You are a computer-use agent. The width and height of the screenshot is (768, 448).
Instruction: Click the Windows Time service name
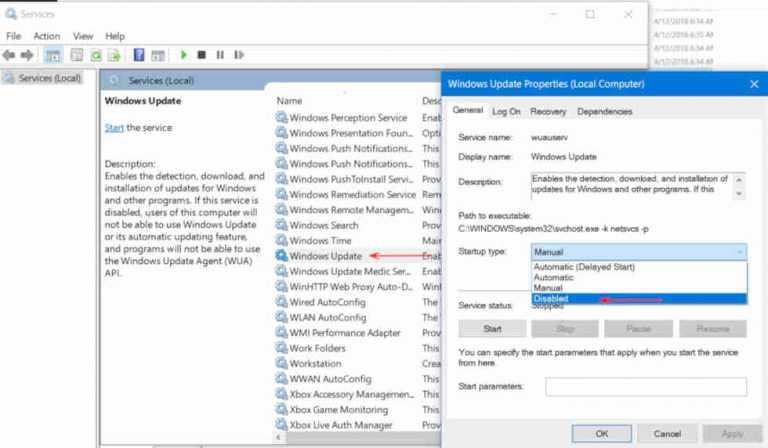pyautogui.click(x=320, y=241)
